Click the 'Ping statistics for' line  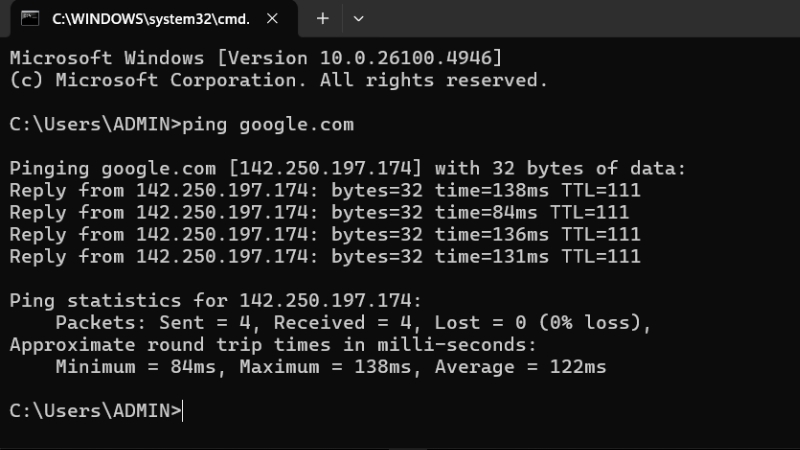point(216,301)
